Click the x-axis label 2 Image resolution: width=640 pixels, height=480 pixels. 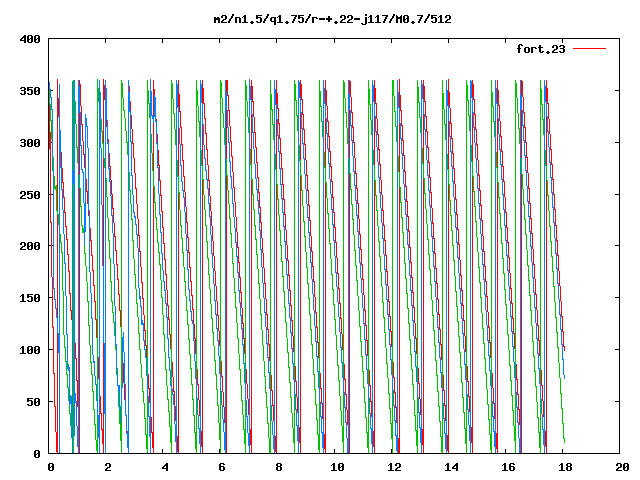[x=108, y=467]
